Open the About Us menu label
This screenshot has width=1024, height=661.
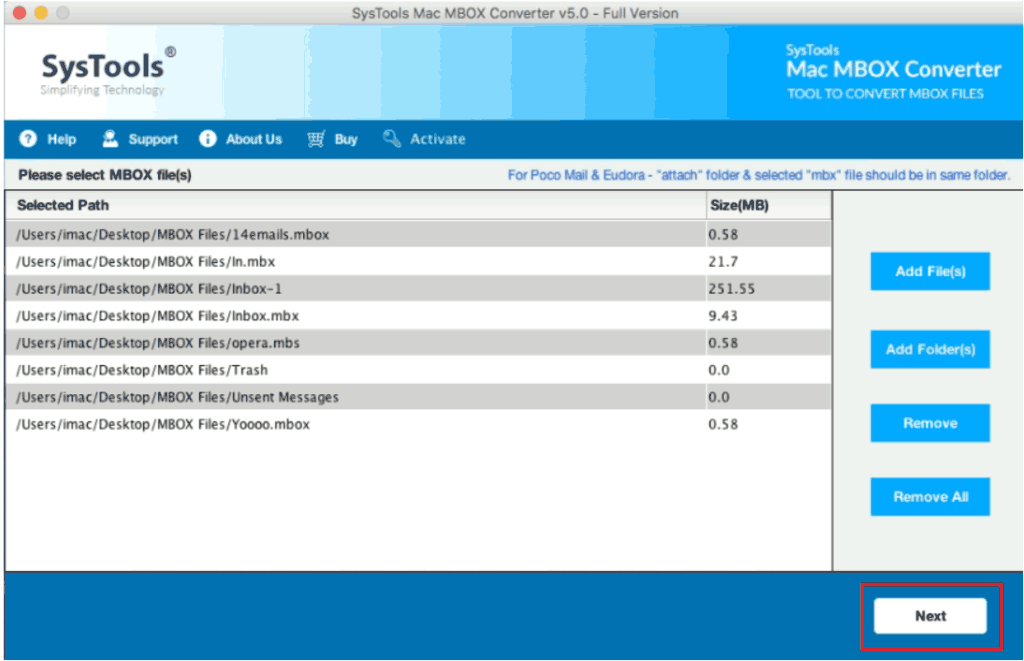click(x=253, y=139)
